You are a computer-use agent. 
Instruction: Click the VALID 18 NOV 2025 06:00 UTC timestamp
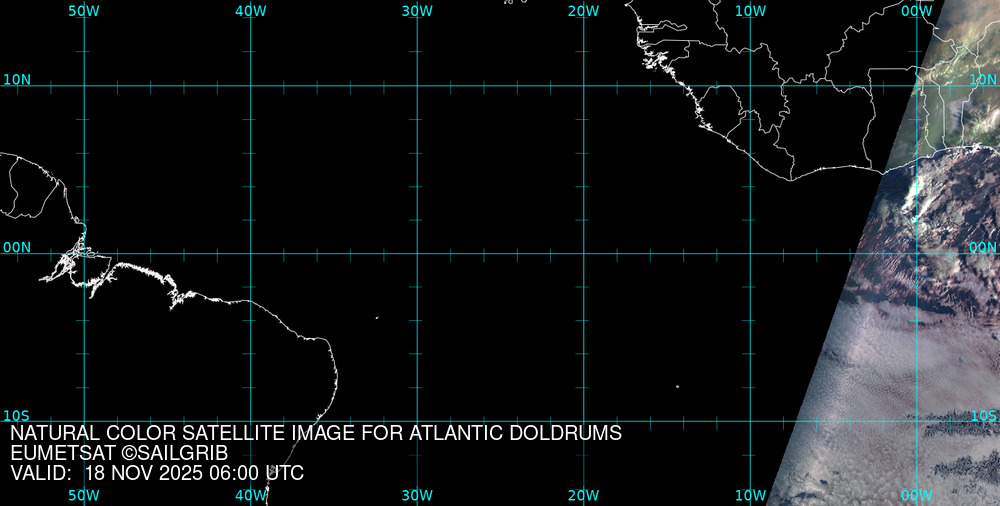[157, 473]
